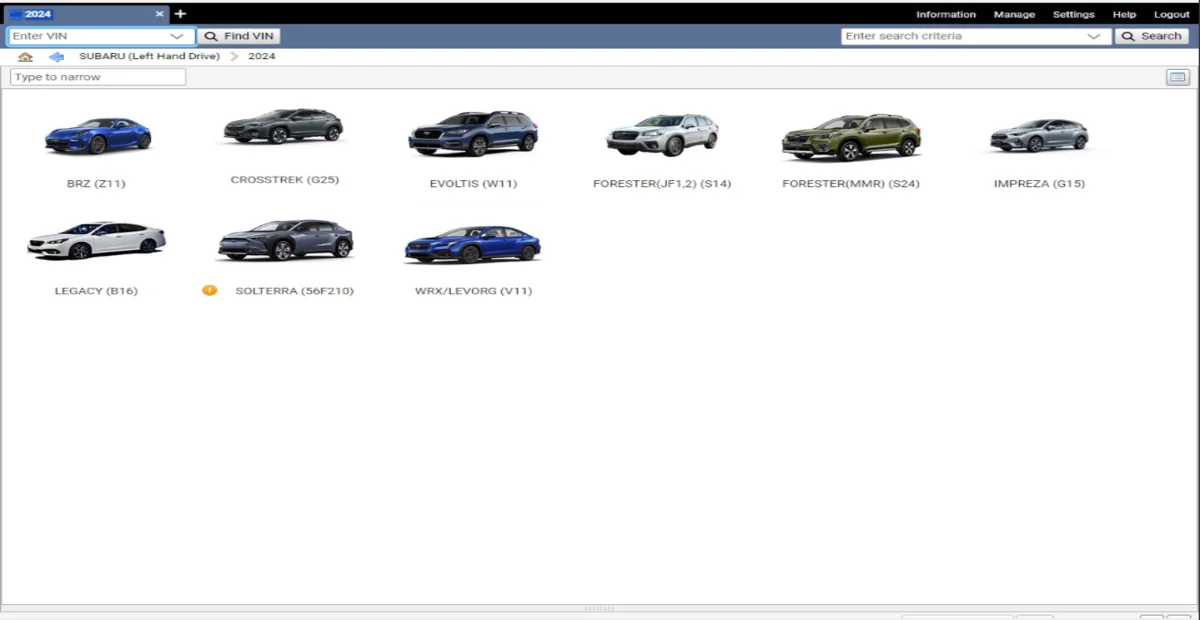Screen dimensions: 1200x620
Task: Open the Help menu
Action: (x=1124, y=15)
